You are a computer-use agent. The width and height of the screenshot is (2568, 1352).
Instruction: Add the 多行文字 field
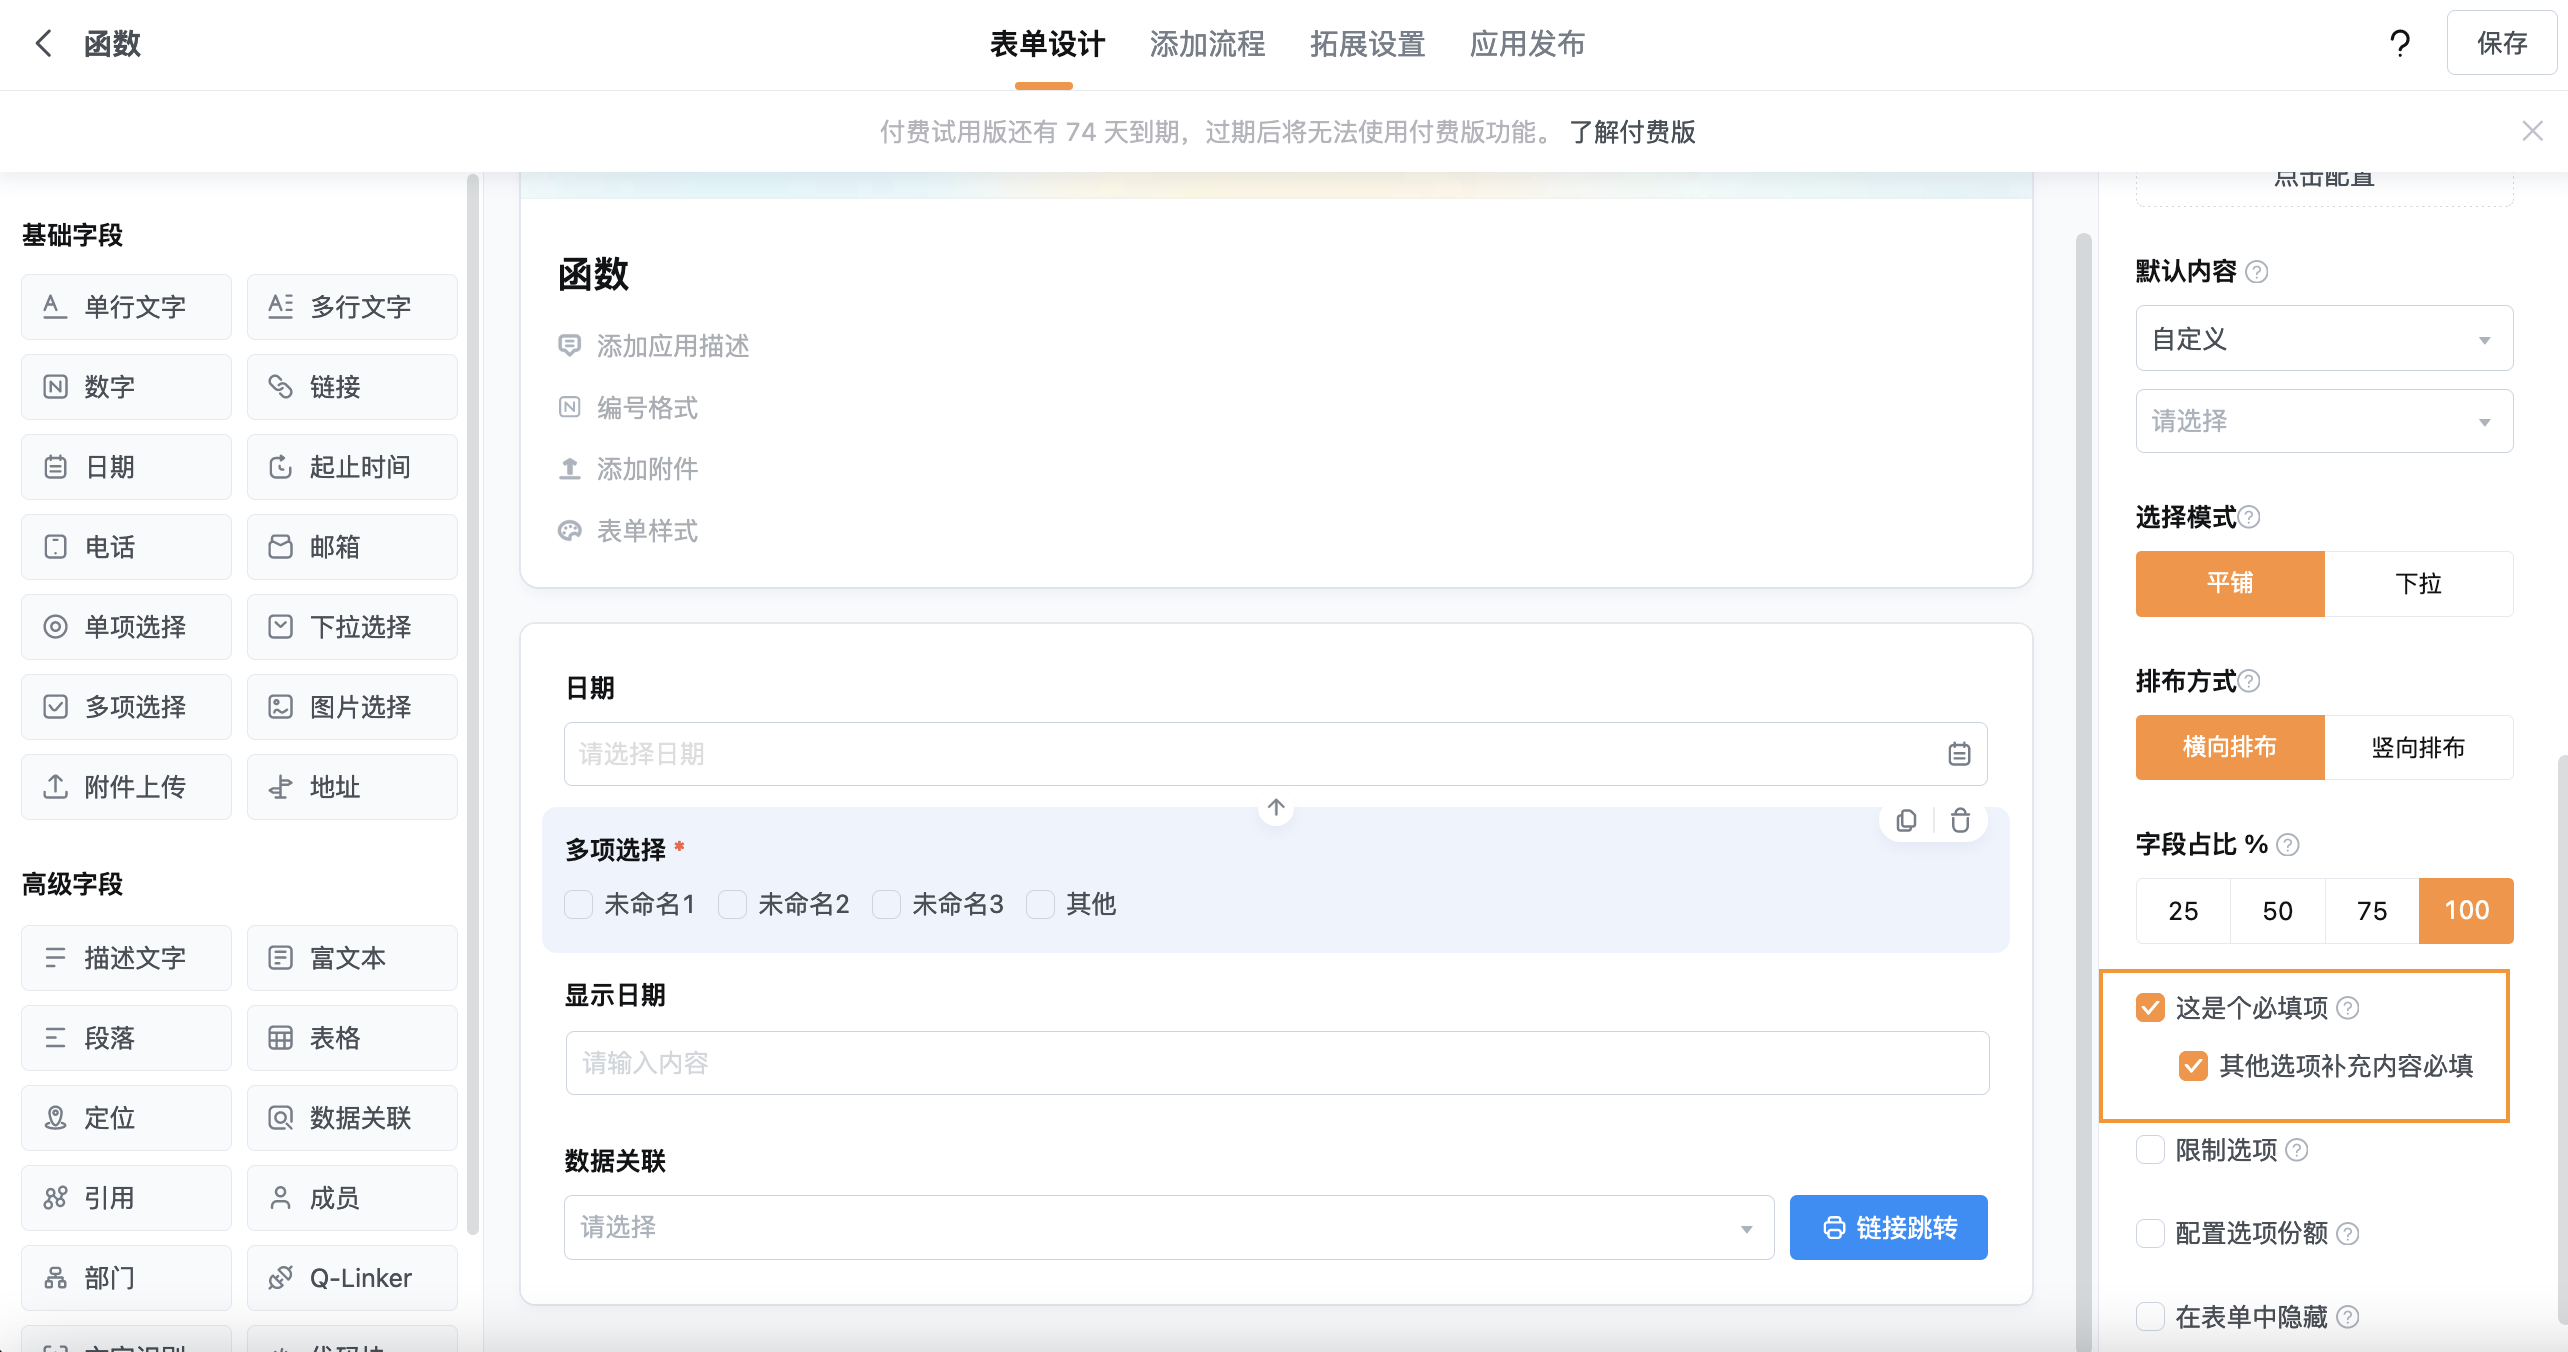pos(352,306)
